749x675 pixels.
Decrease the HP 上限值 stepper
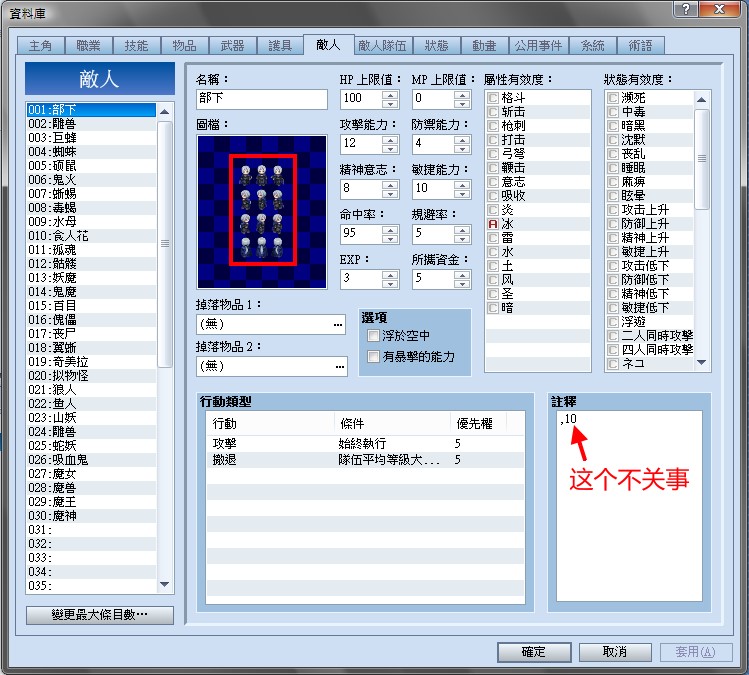pyautogui.click(x=390, y=103)
